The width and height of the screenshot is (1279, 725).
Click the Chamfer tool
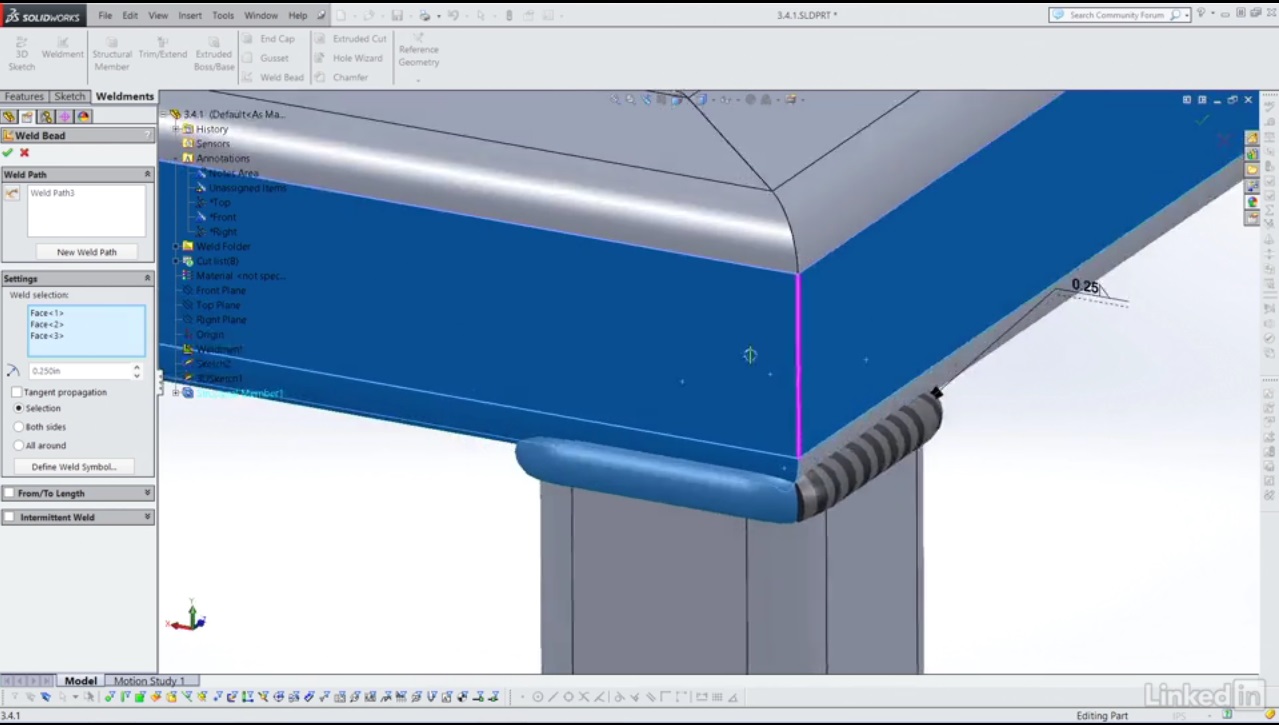[x=350, y=77]
